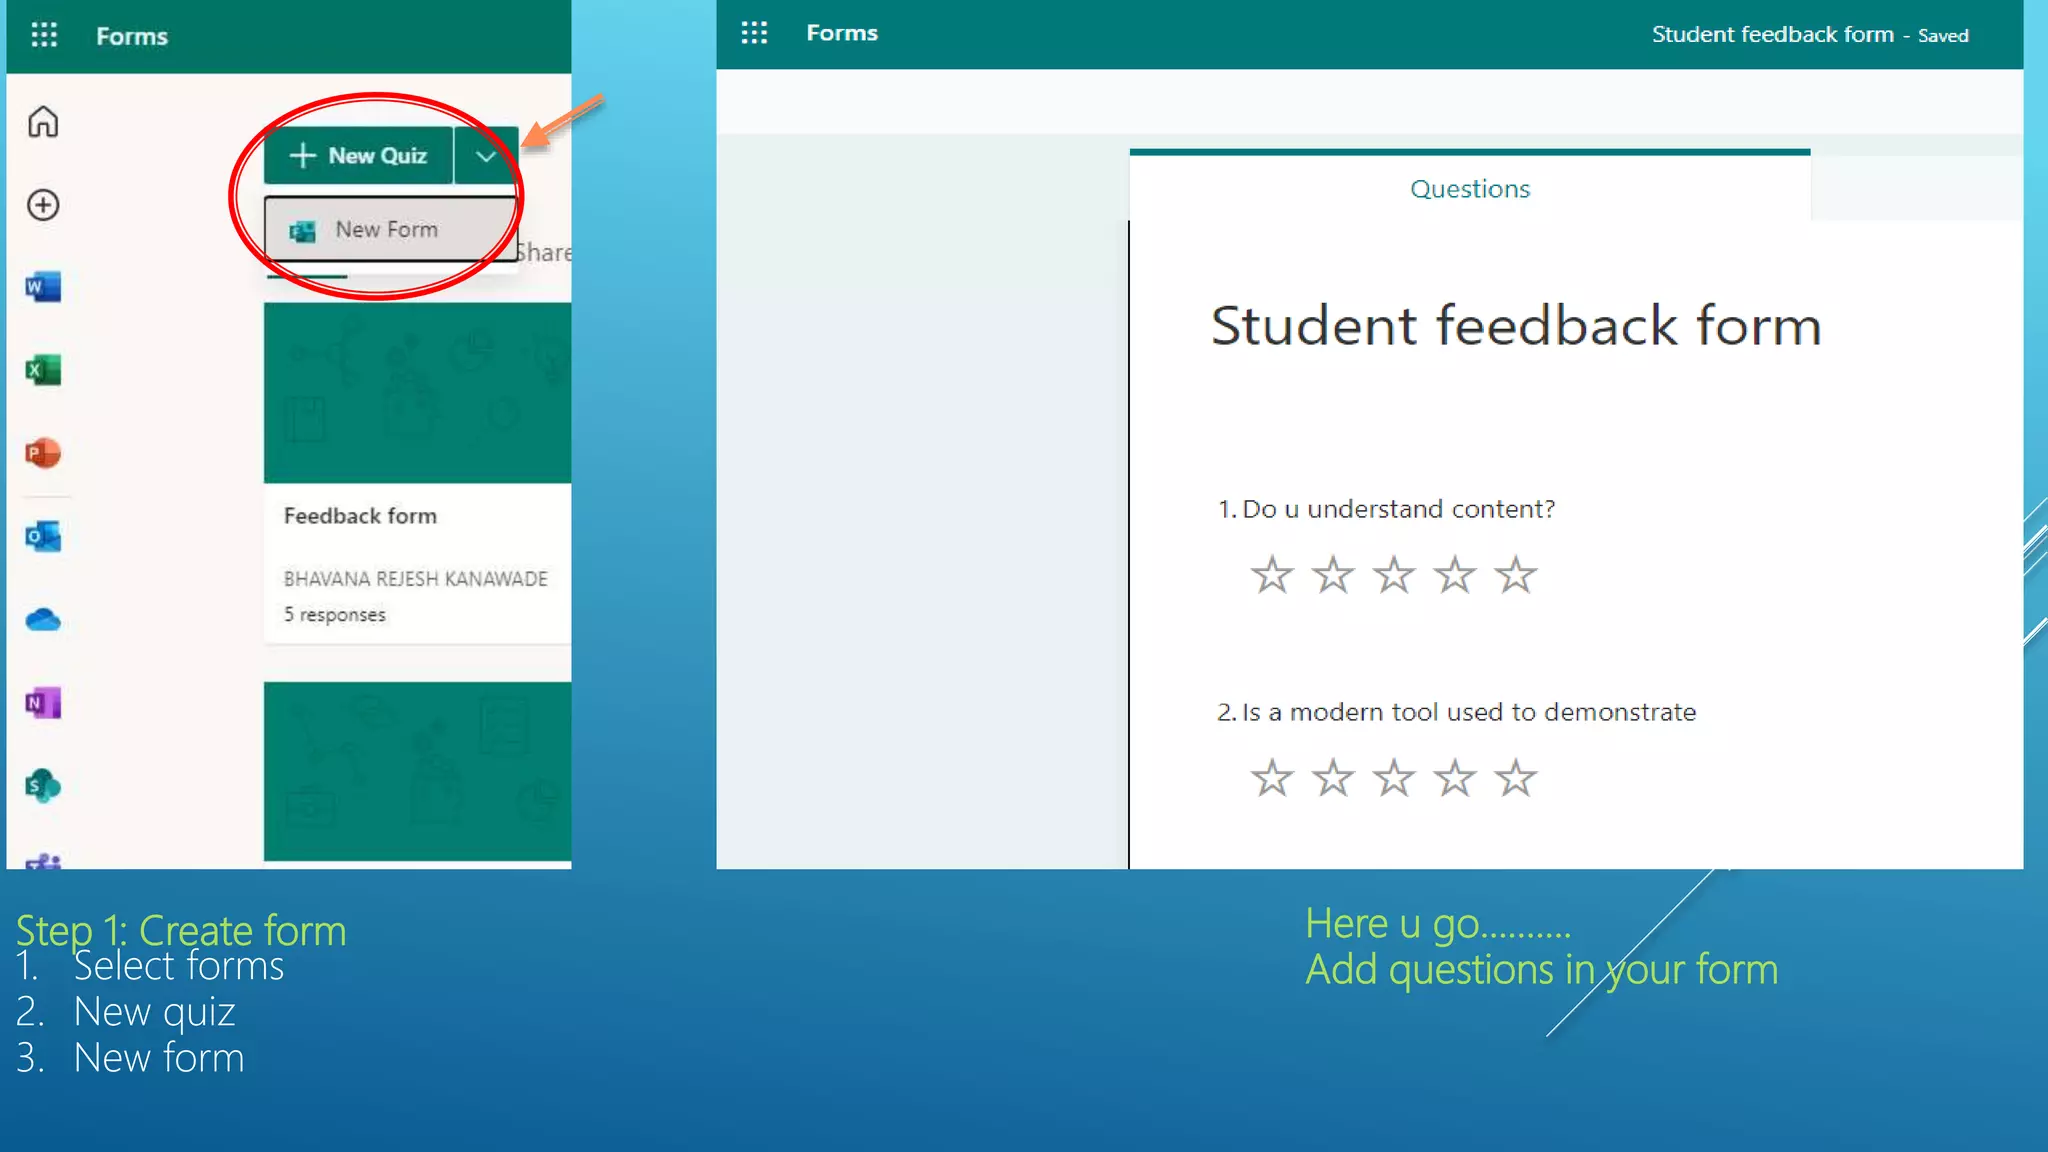Rate question 2 with two stars
2048x1152 pixels.
1333,778
